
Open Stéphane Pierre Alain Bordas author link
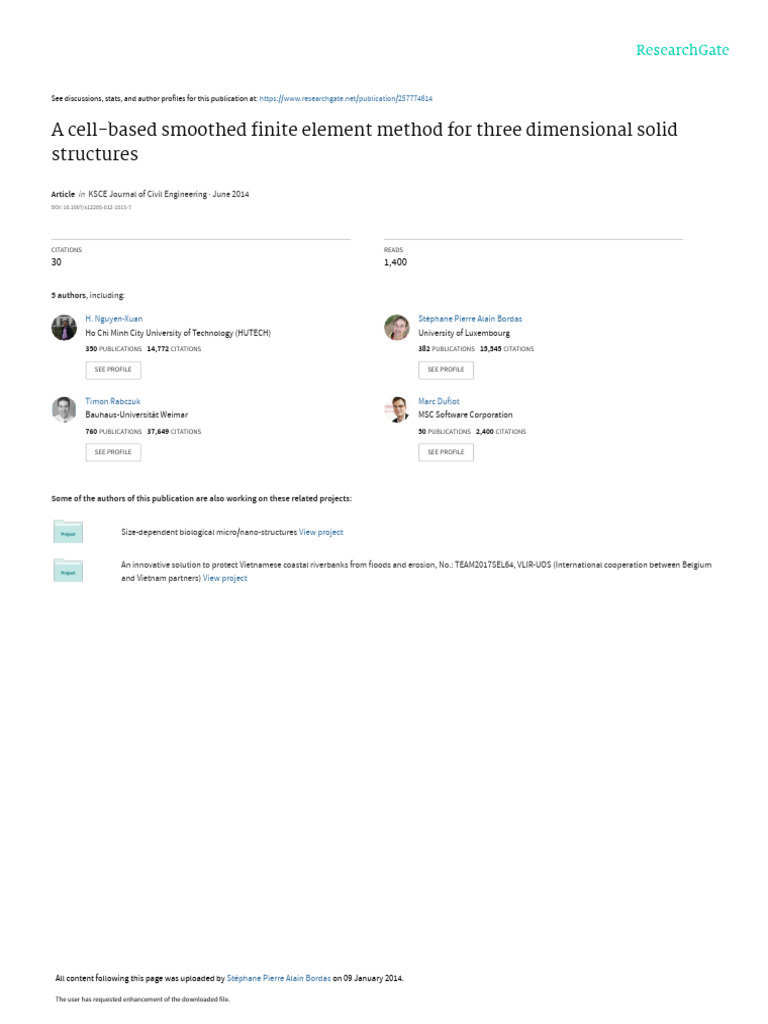tap(470, 319)
